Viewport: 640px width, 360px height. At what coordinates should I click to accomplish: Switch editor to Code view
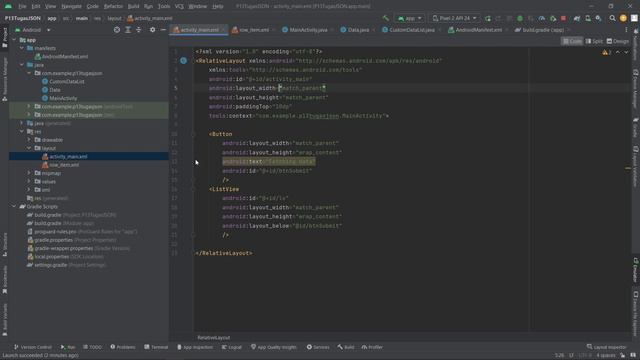click(572, 41)
